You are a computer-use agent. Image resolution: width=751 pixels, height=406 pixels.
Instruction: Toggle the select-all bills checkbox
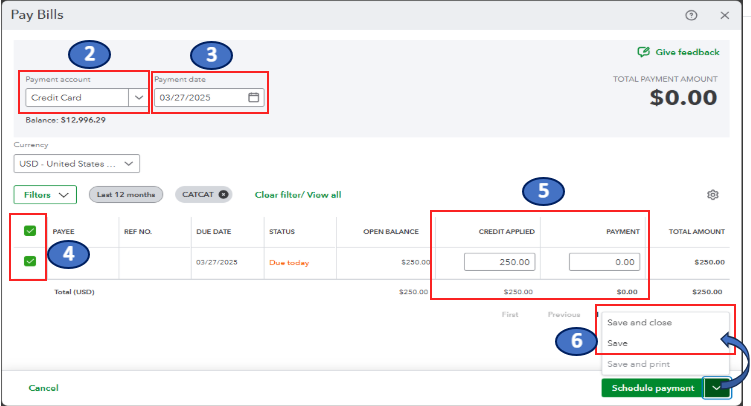pyautogui.click(x=30, y=231)
